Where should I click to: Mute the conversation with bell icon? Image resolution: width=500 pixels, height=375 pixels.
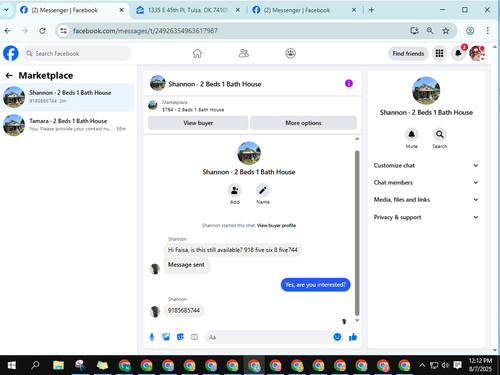(411, 134)
